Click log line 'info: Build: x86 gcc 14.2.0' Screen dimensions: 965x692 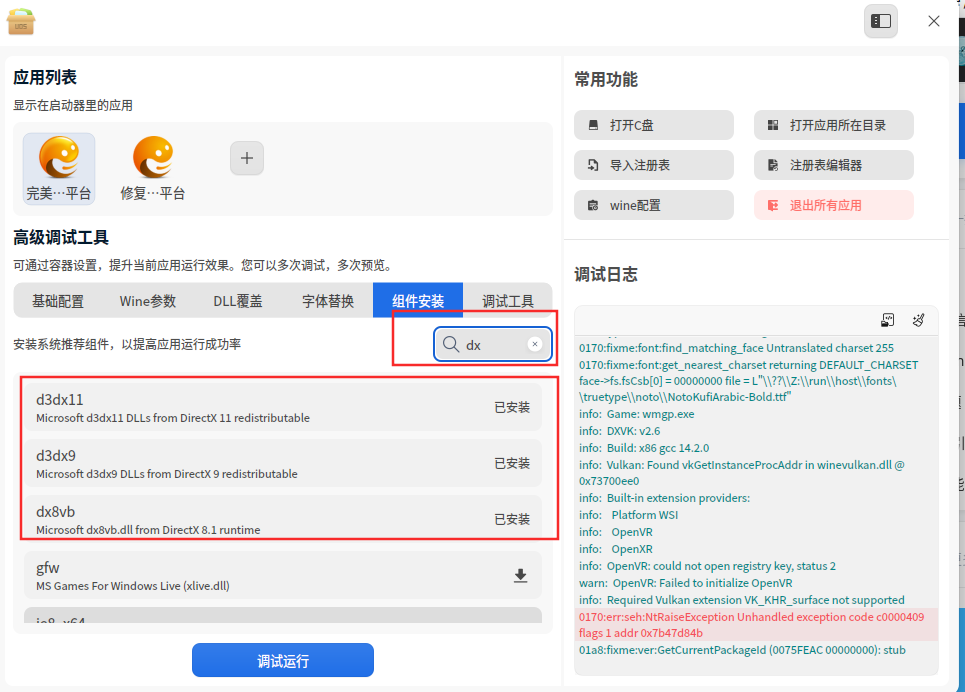(x=644, y=448)
